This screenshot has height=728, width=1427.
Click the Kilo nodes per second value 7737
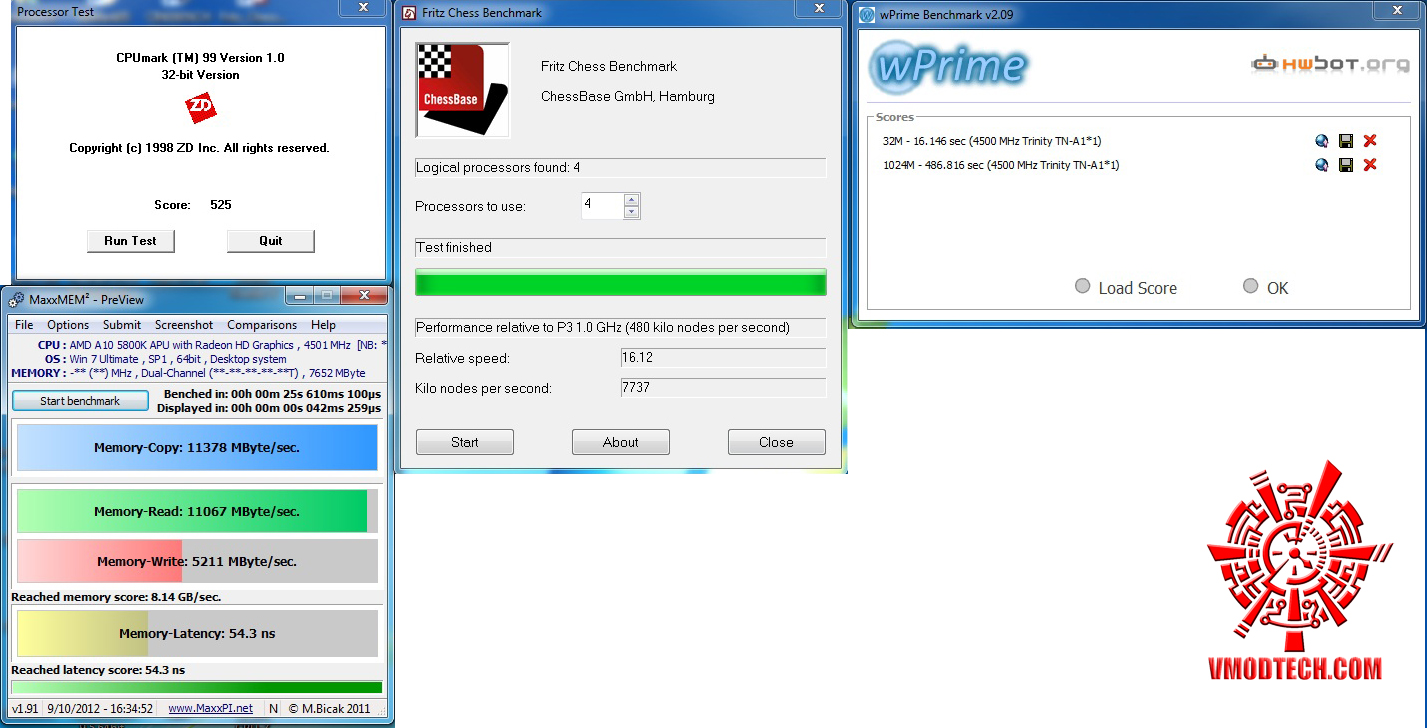724,388
